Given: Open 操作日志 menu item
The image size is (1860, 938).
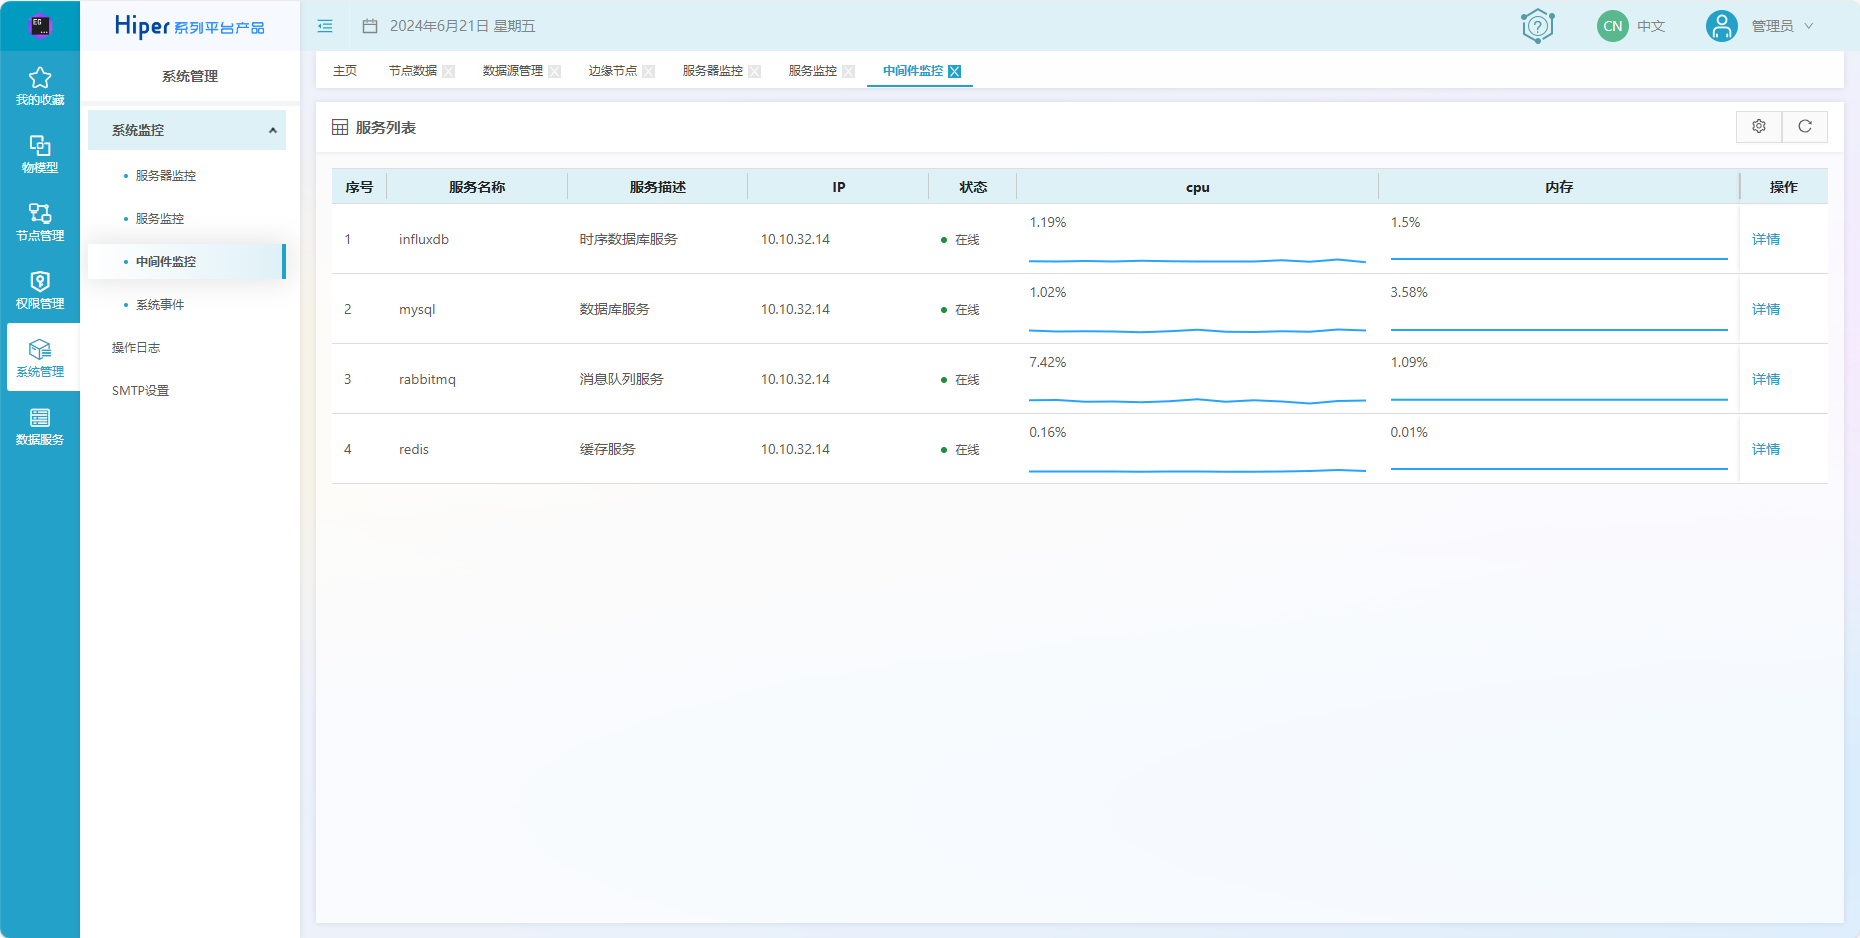Looking at the screenshot, I should coord(136,348).
